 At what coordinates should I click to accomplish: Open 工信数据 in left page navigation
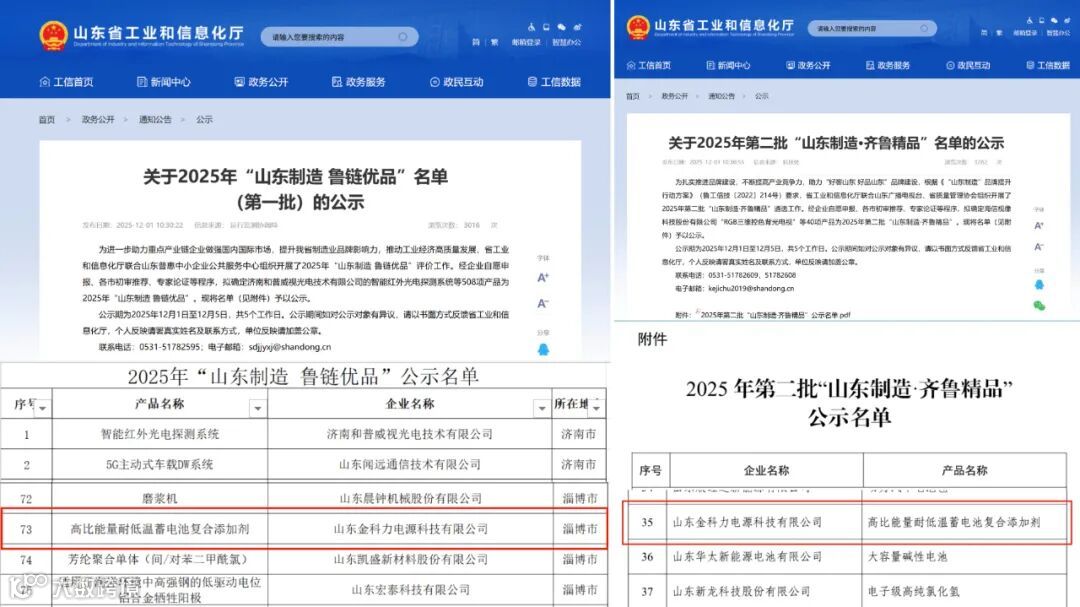[554, 82]
